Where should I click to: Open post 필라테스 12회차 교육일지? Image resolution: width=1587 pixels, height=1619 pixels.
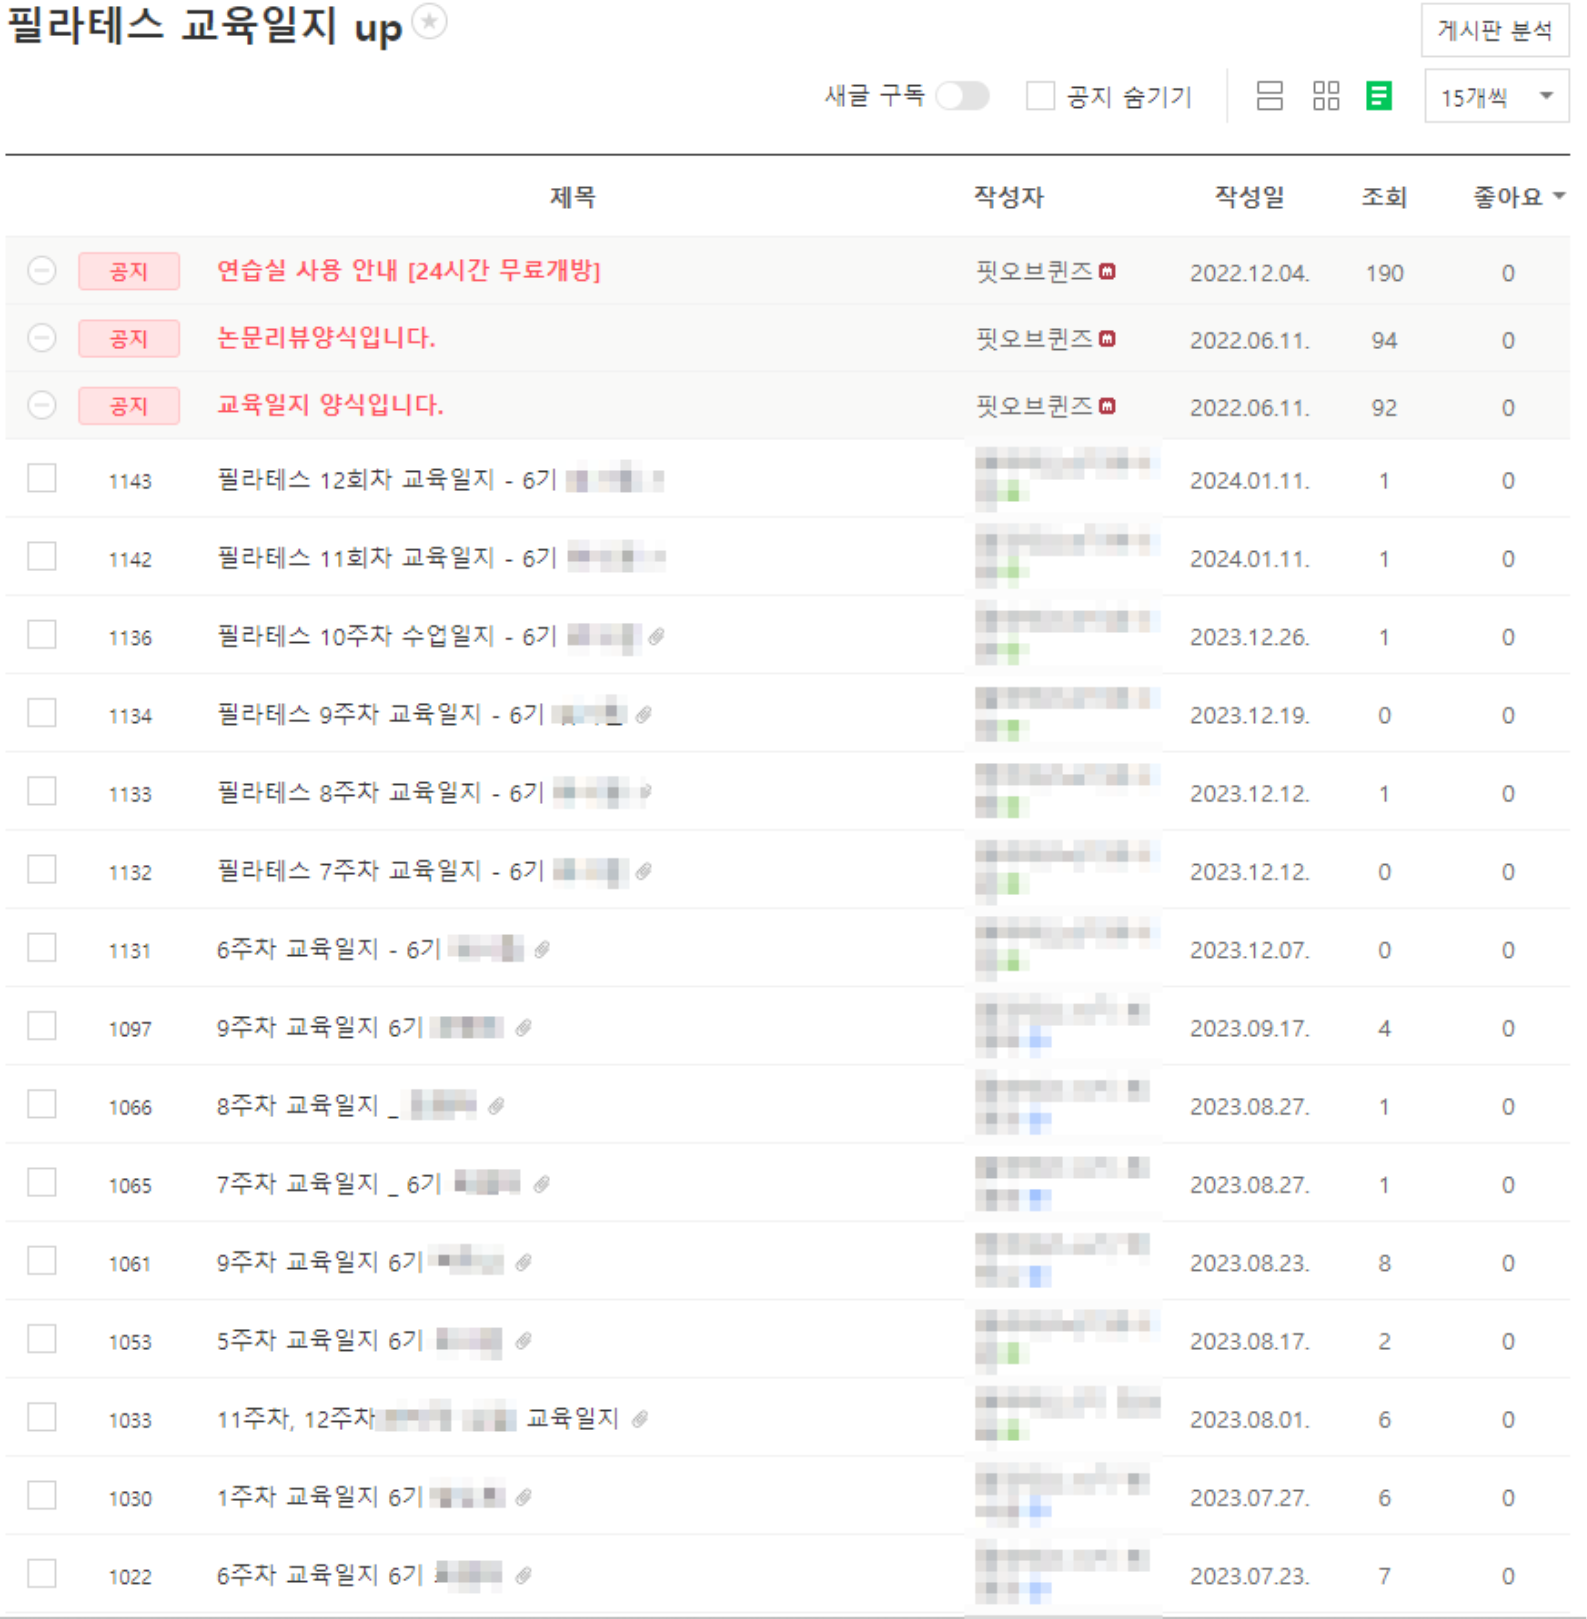click(x=386, y=480)
